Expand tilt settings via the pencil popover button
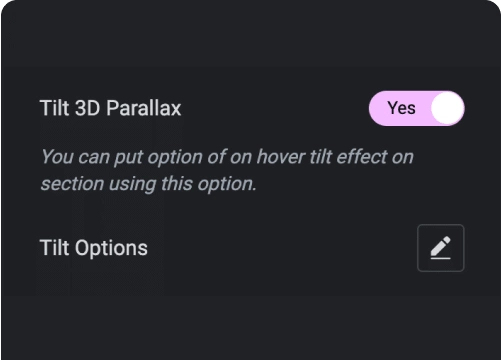This screenshot has height=360, width=501. [x=440, y=248]
